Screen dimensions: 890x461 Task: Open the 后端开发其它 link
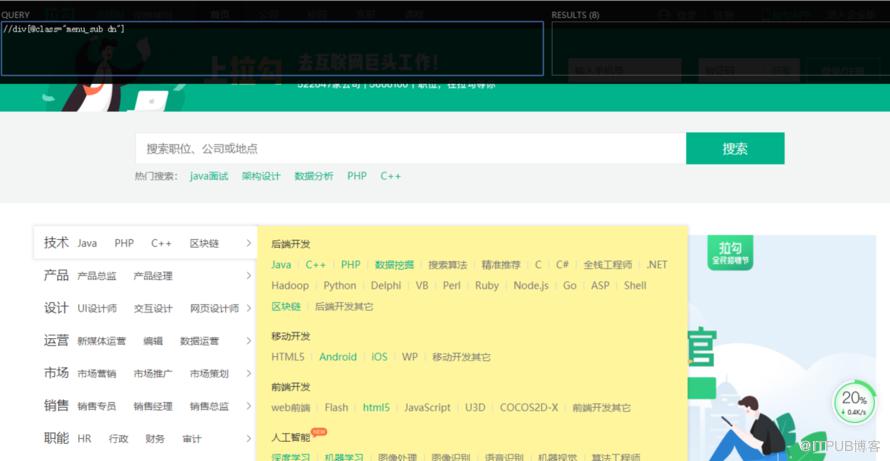tap(344, 307)
